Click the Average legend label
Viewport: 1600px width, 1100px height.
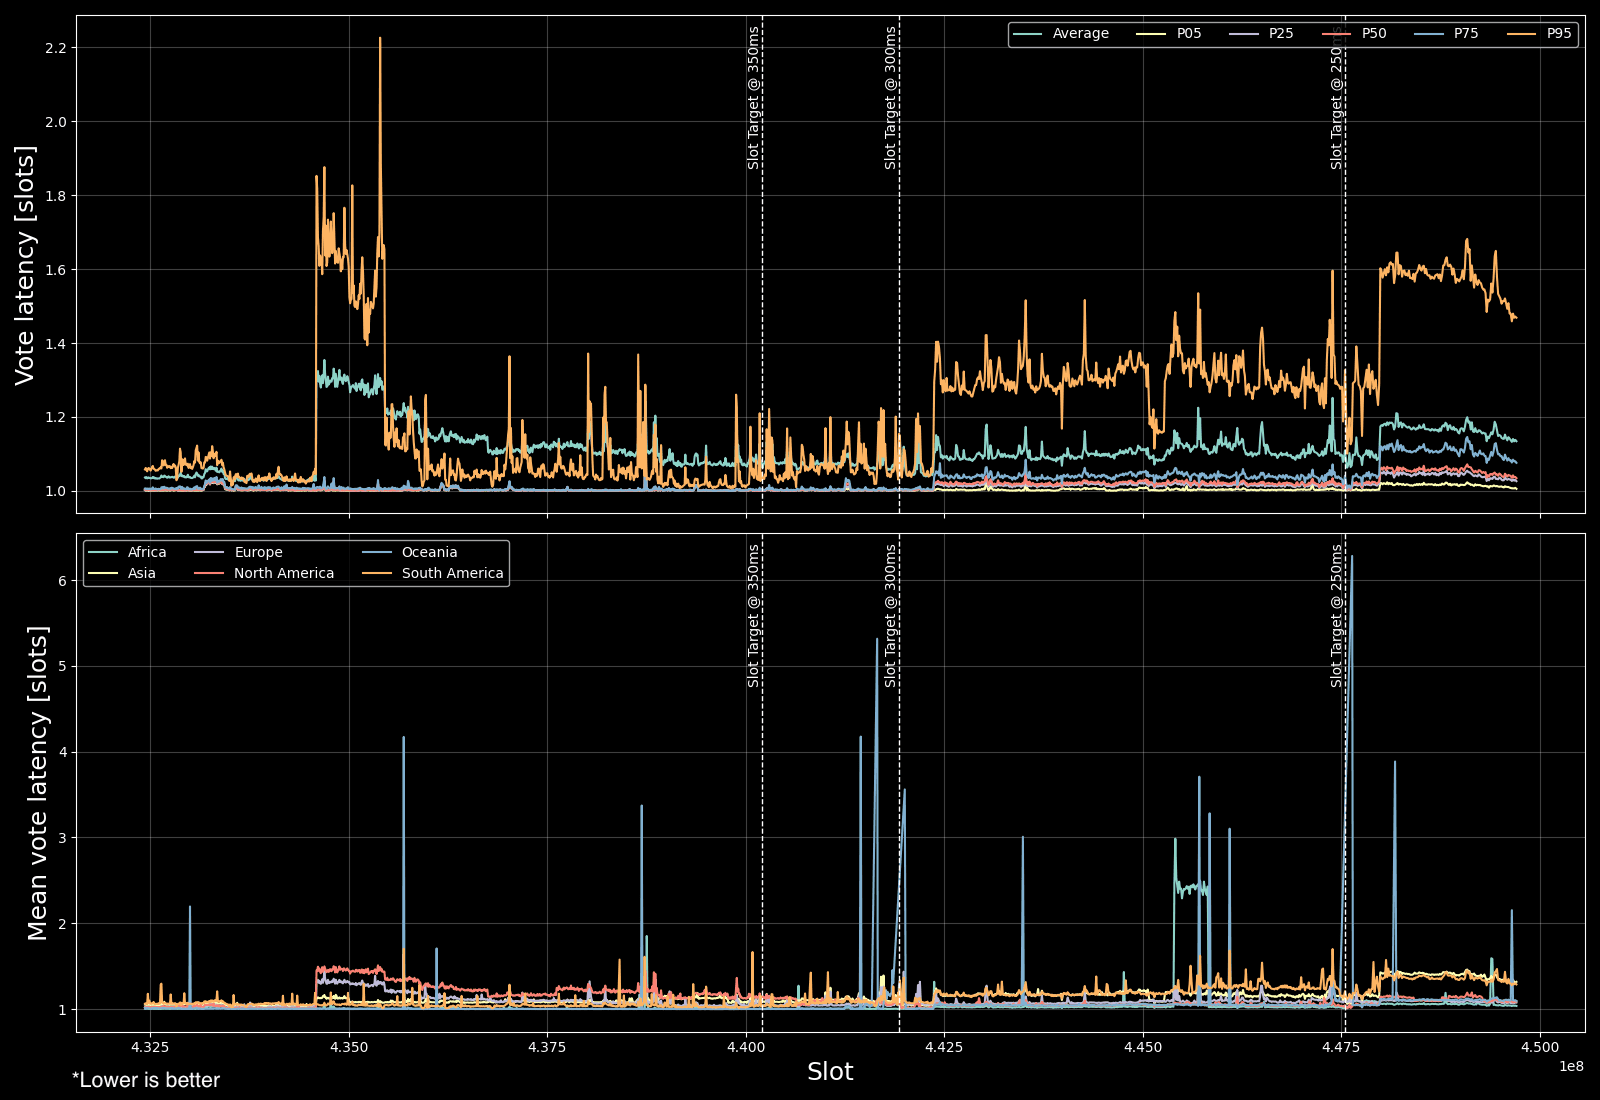(1080, 34)
